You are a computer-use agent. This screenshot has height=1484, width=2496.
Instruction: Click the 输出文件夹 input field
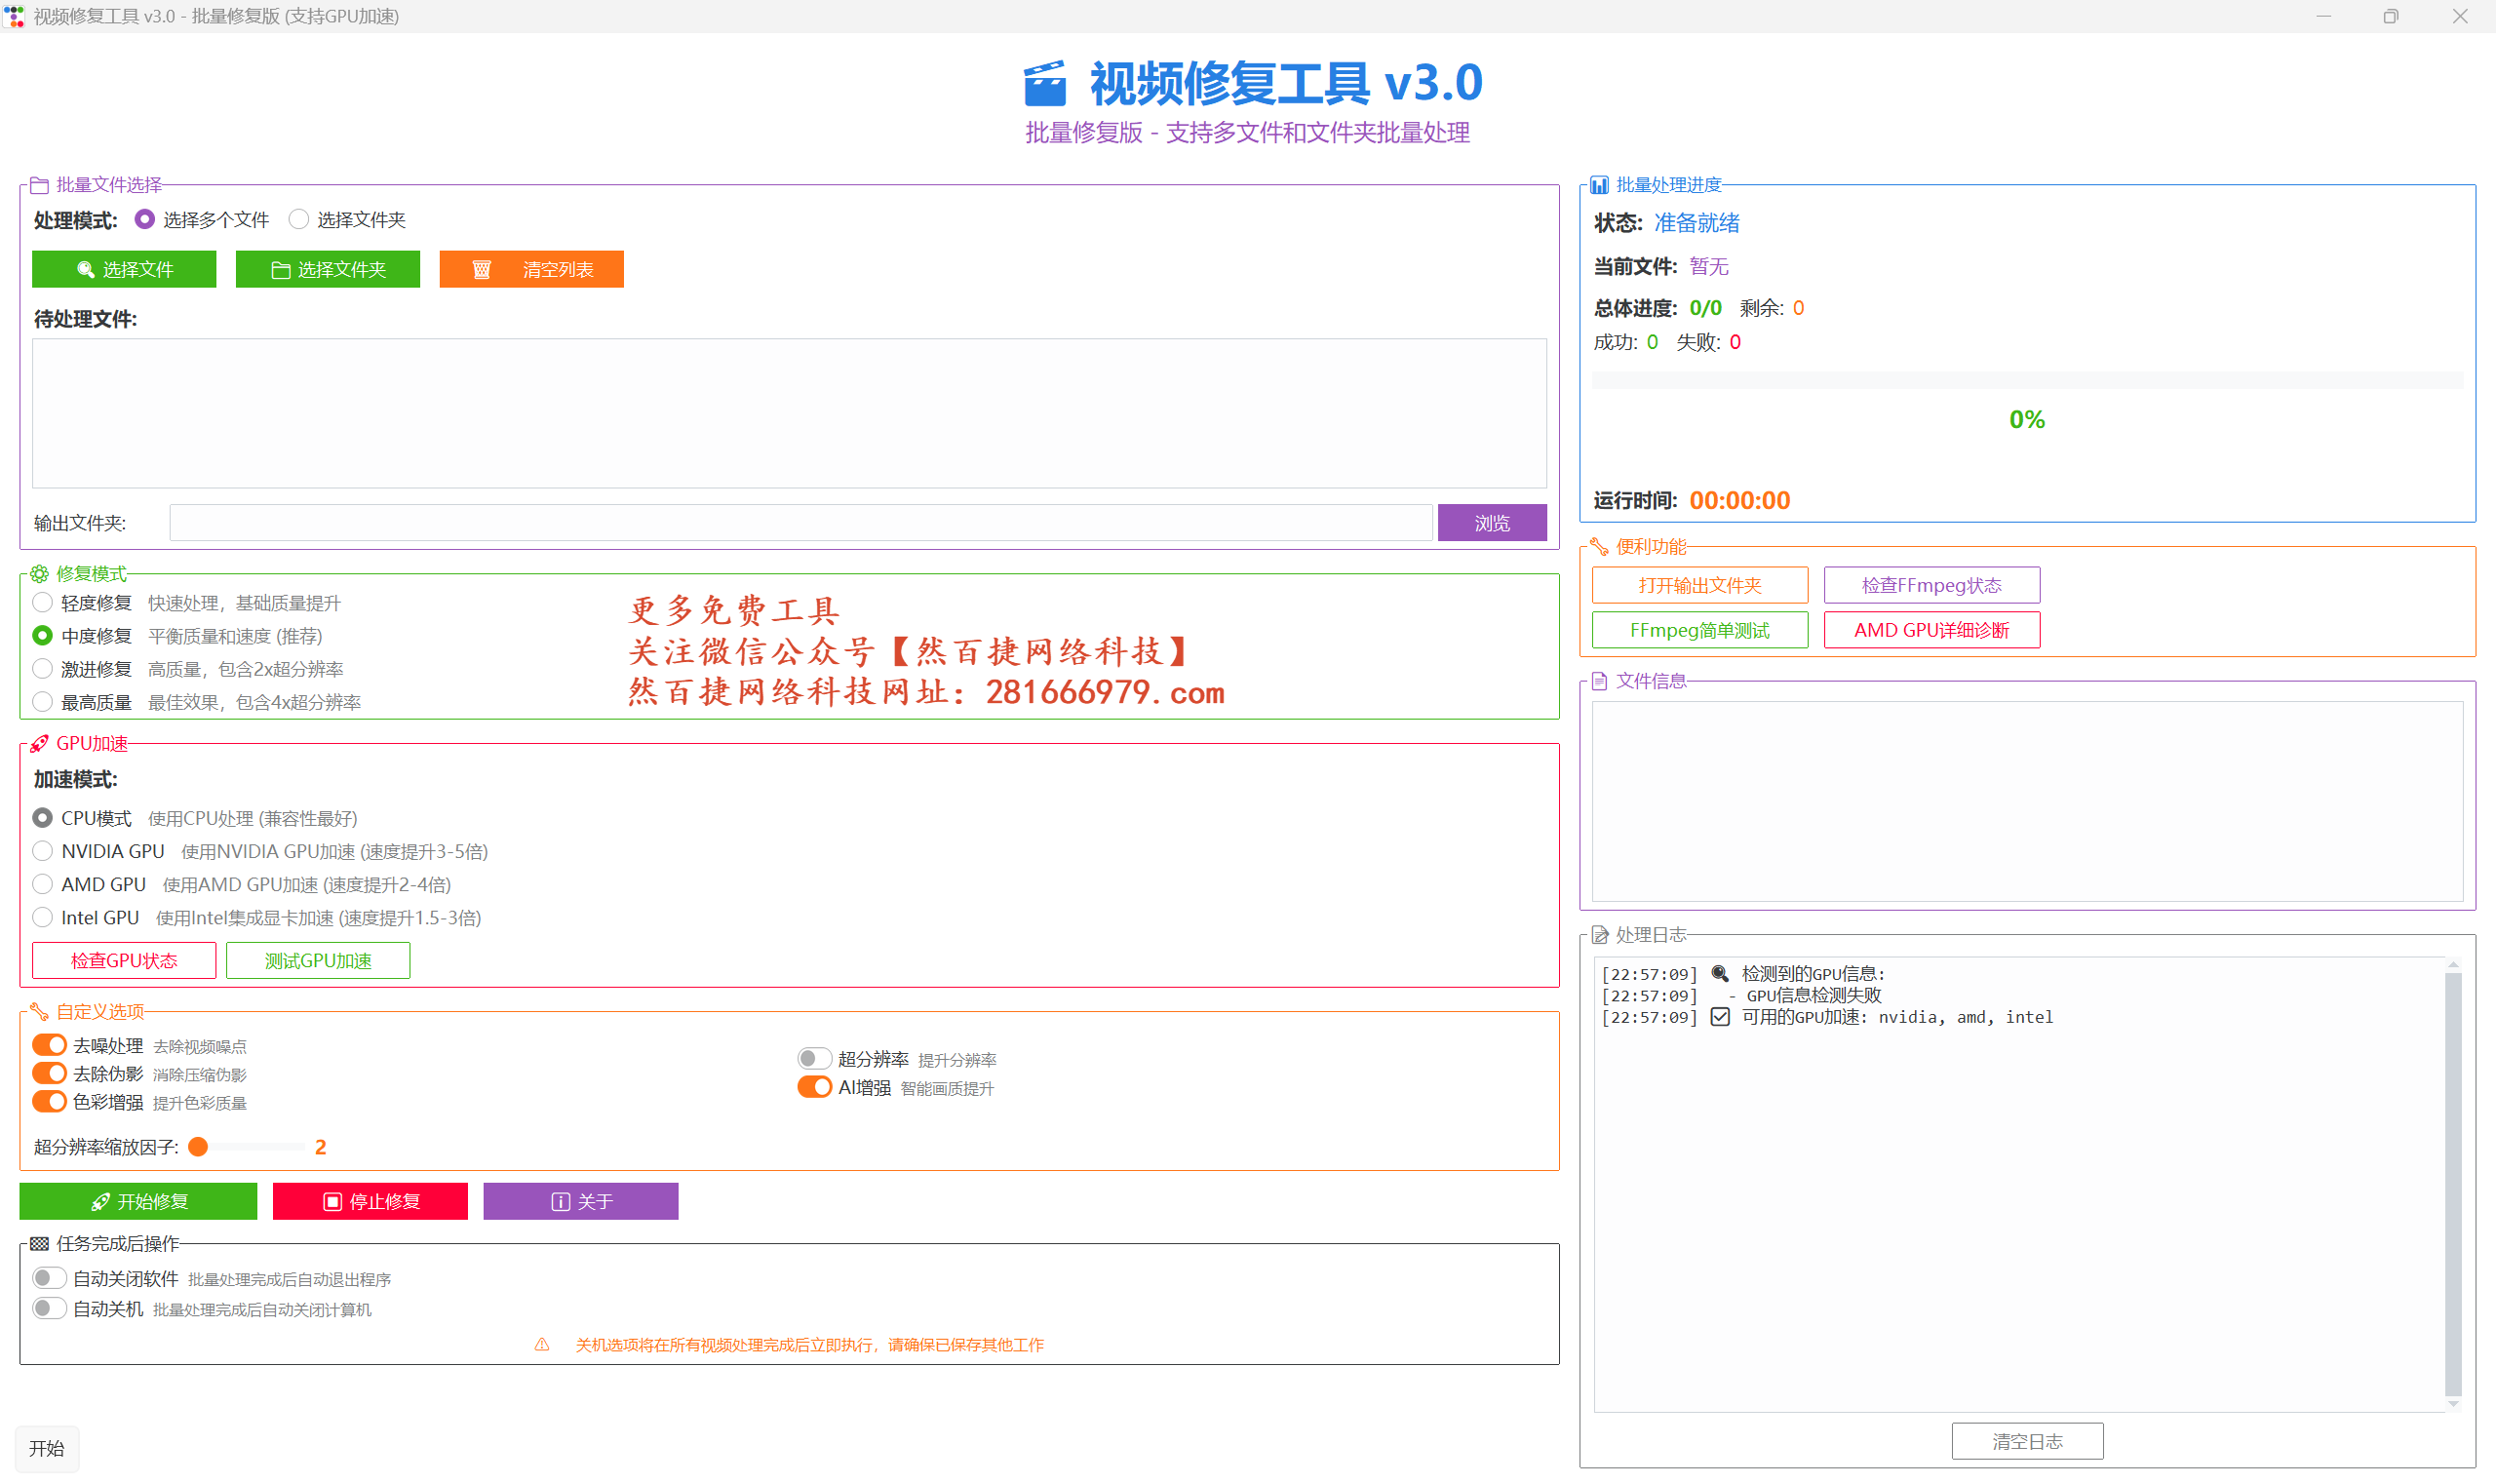tap(801, 523)
